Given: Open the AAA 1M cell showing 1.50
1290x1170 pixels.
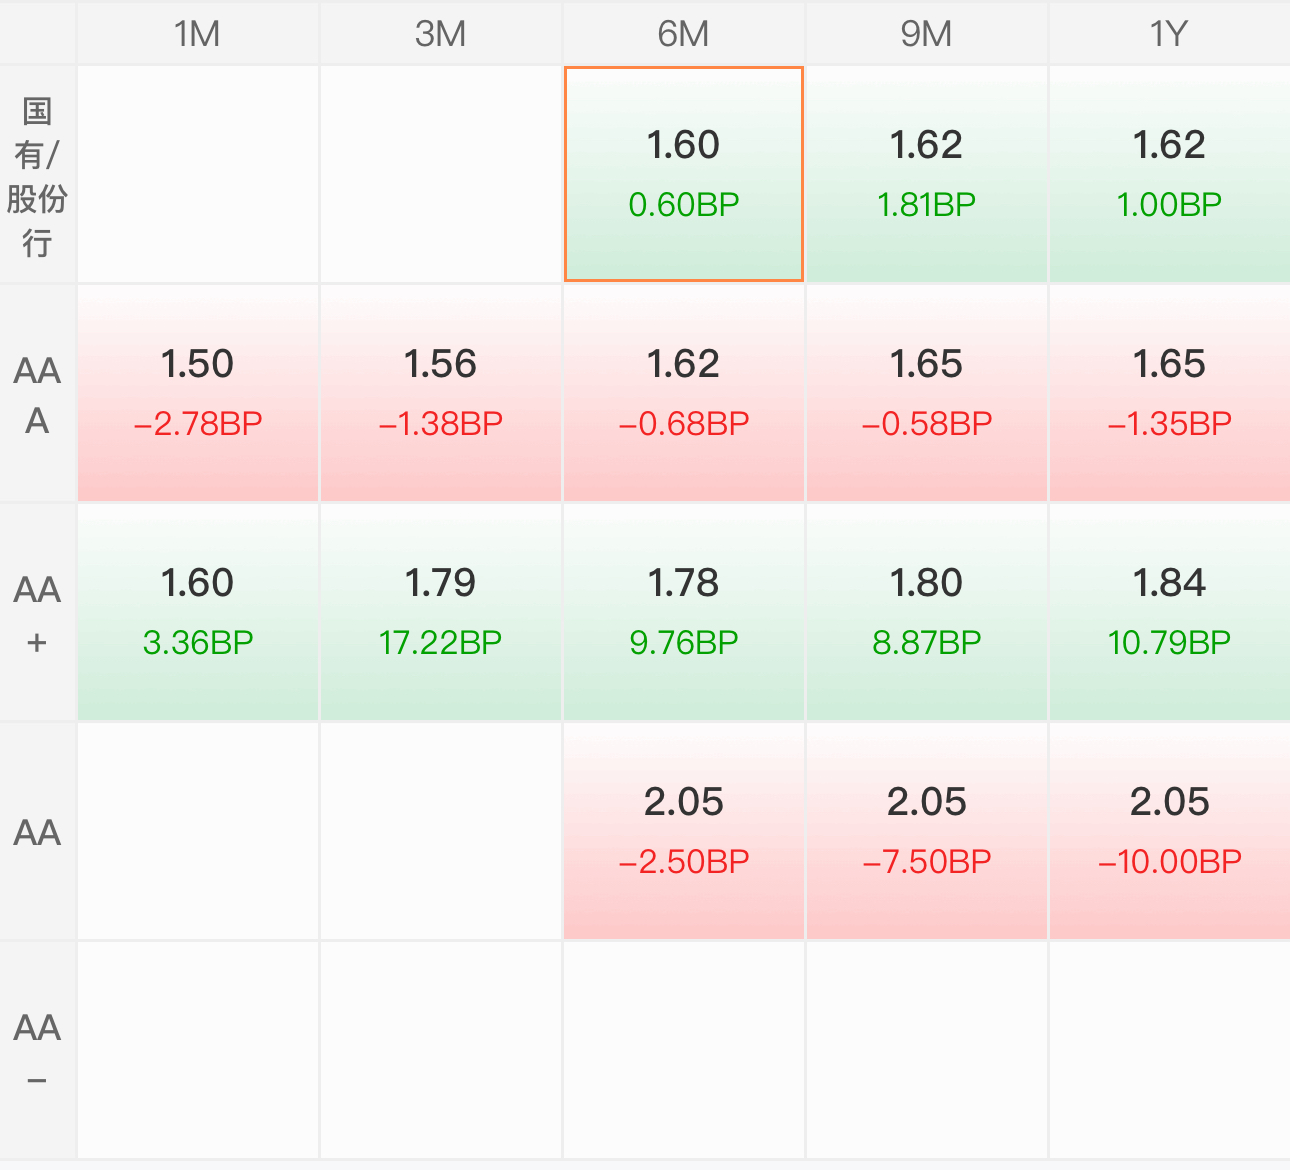Looking at the screenshot, I should (x=198, y=394).
